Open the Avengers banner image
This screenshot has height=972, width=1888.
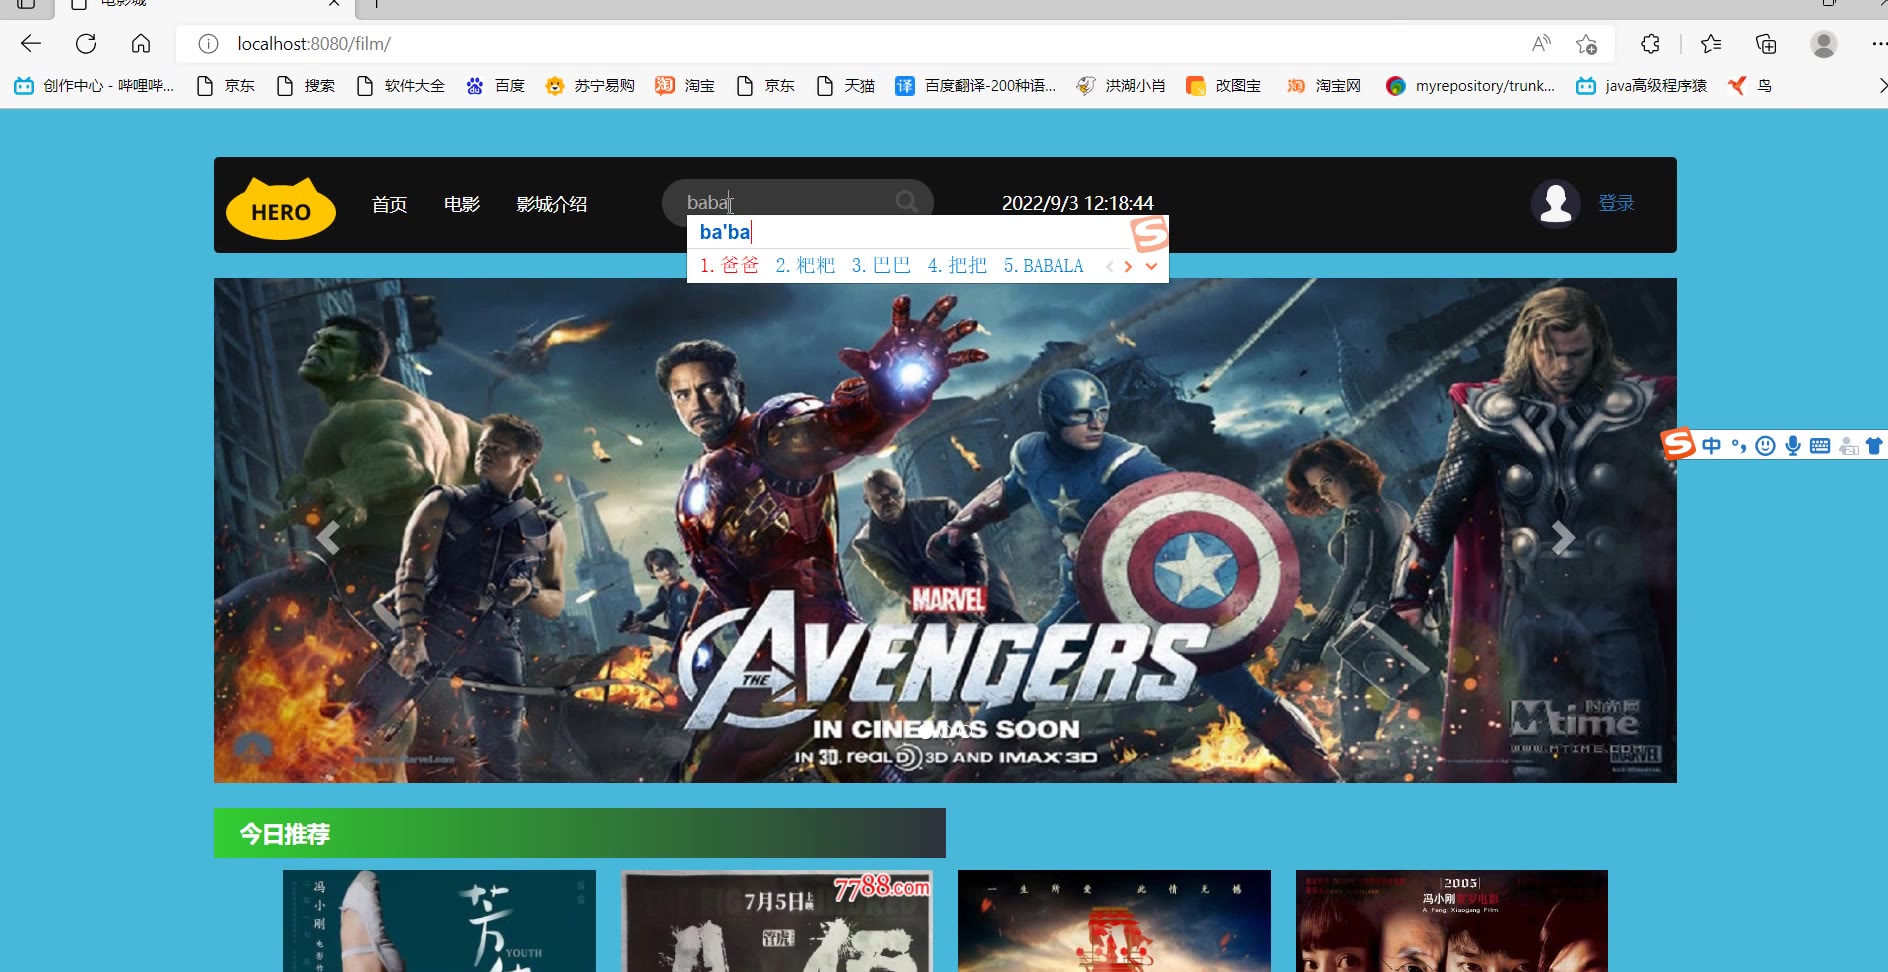(x=945, y=530)
